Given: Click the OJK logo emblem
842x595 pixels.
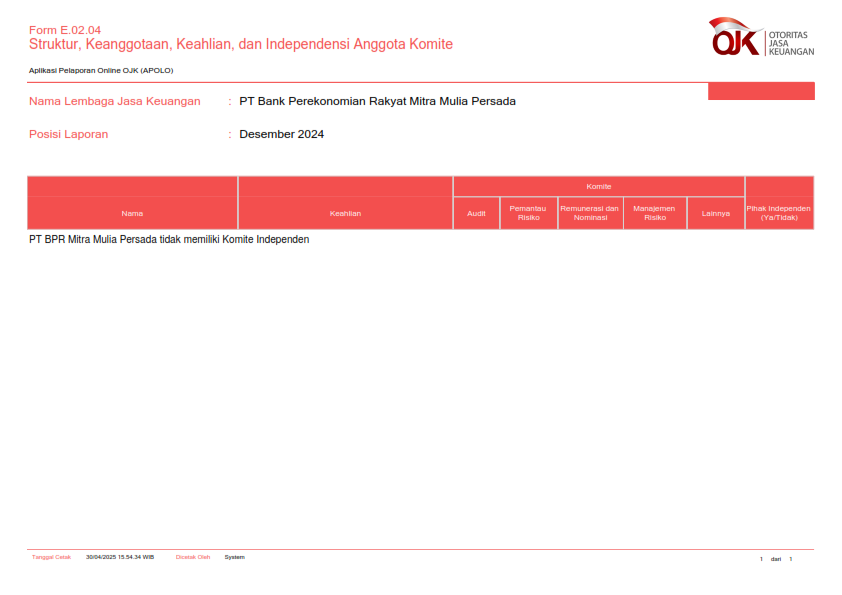Looking at the screenshot, I should coord(735,37).
